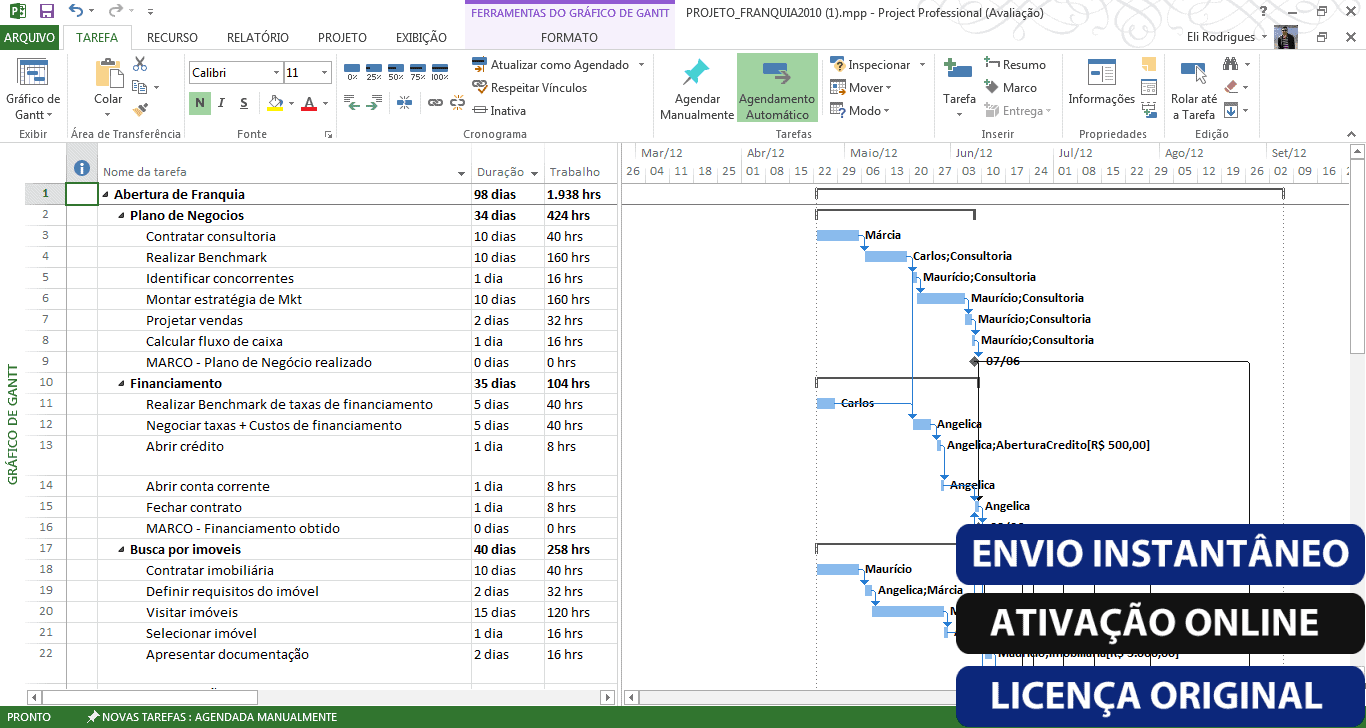Click Add to Timeline icon in Propriedades
1366x728 pixels.
point(1149,110)
